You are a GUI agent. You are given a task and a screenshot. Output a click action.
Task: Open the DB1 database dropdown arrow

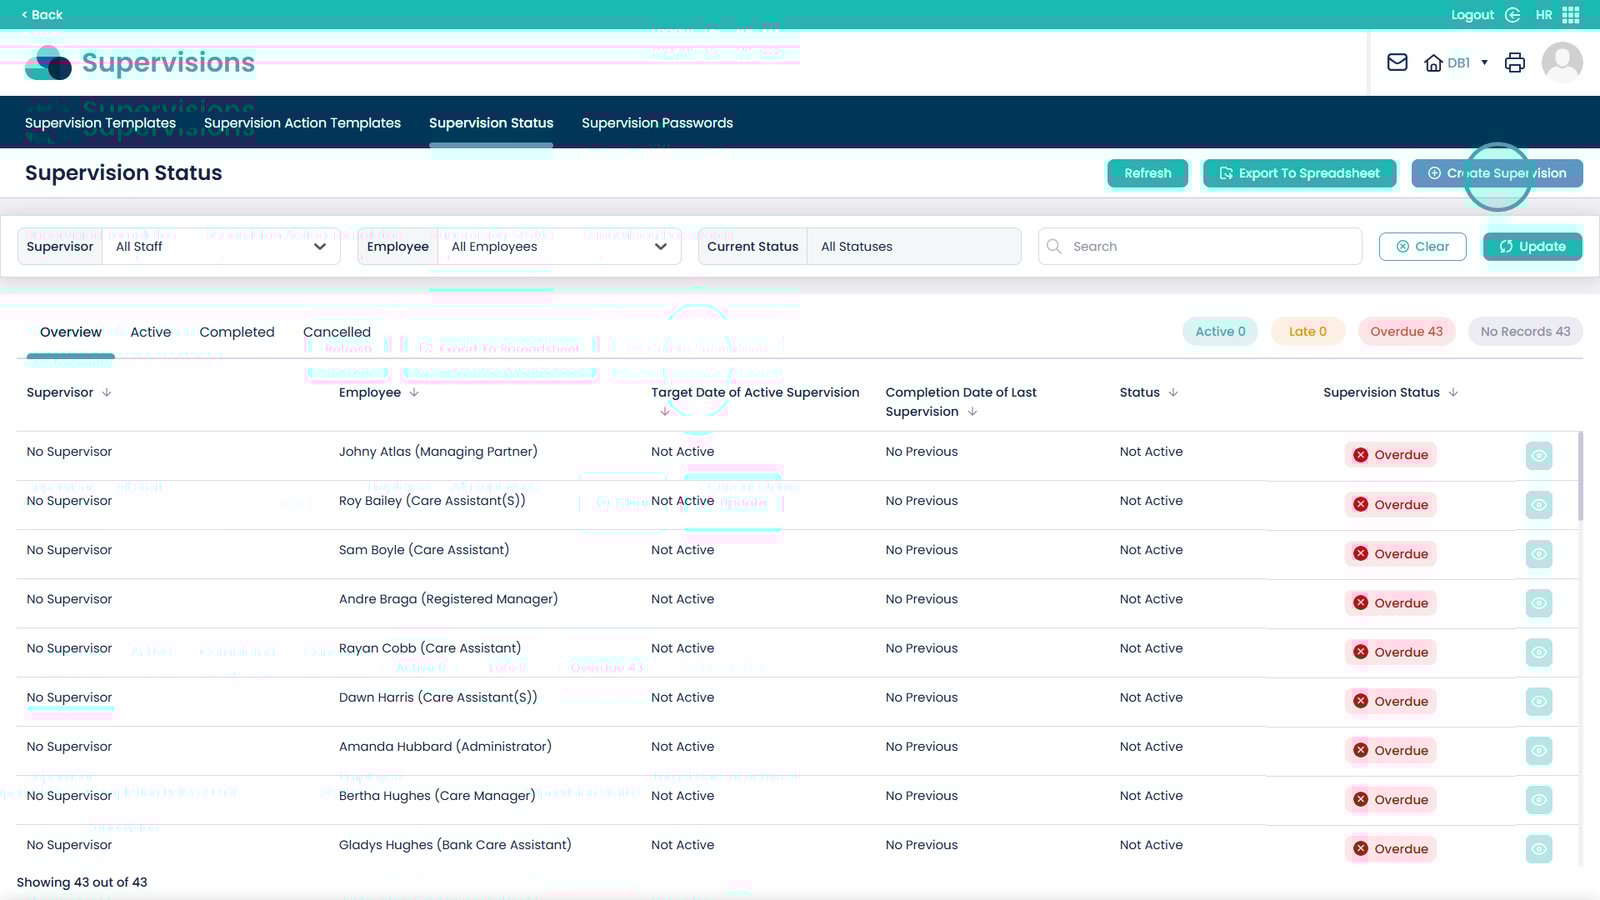[x=1484, y=63]
